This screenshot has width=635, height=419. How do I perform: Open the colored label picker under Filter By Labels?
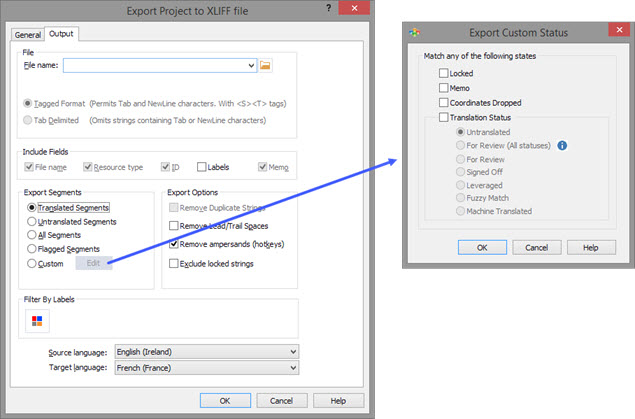(37, 321)
